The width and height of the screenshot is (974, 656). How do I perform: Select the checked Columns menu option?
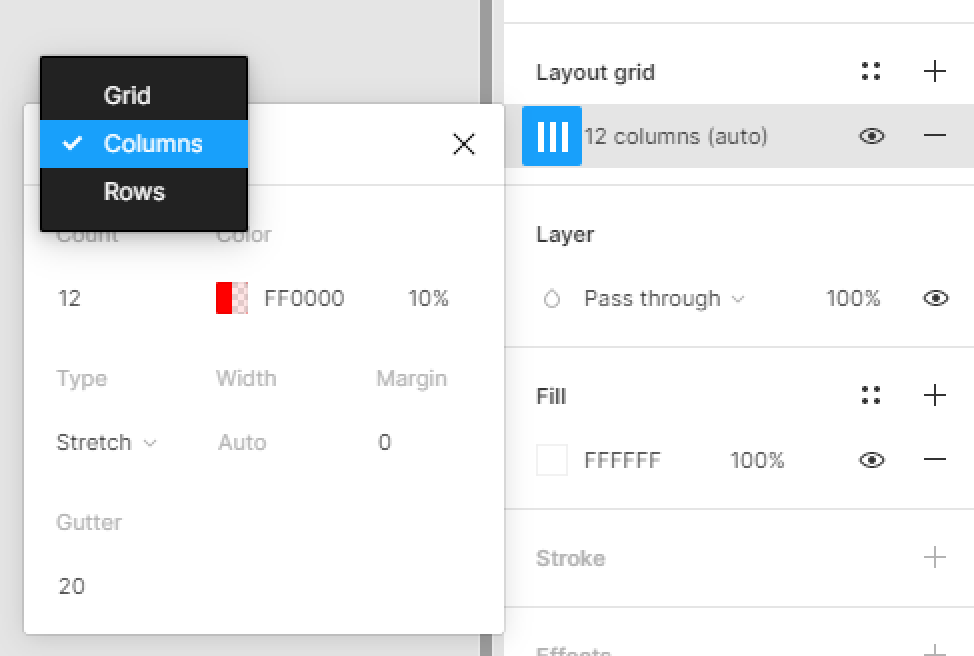[152, 144]
